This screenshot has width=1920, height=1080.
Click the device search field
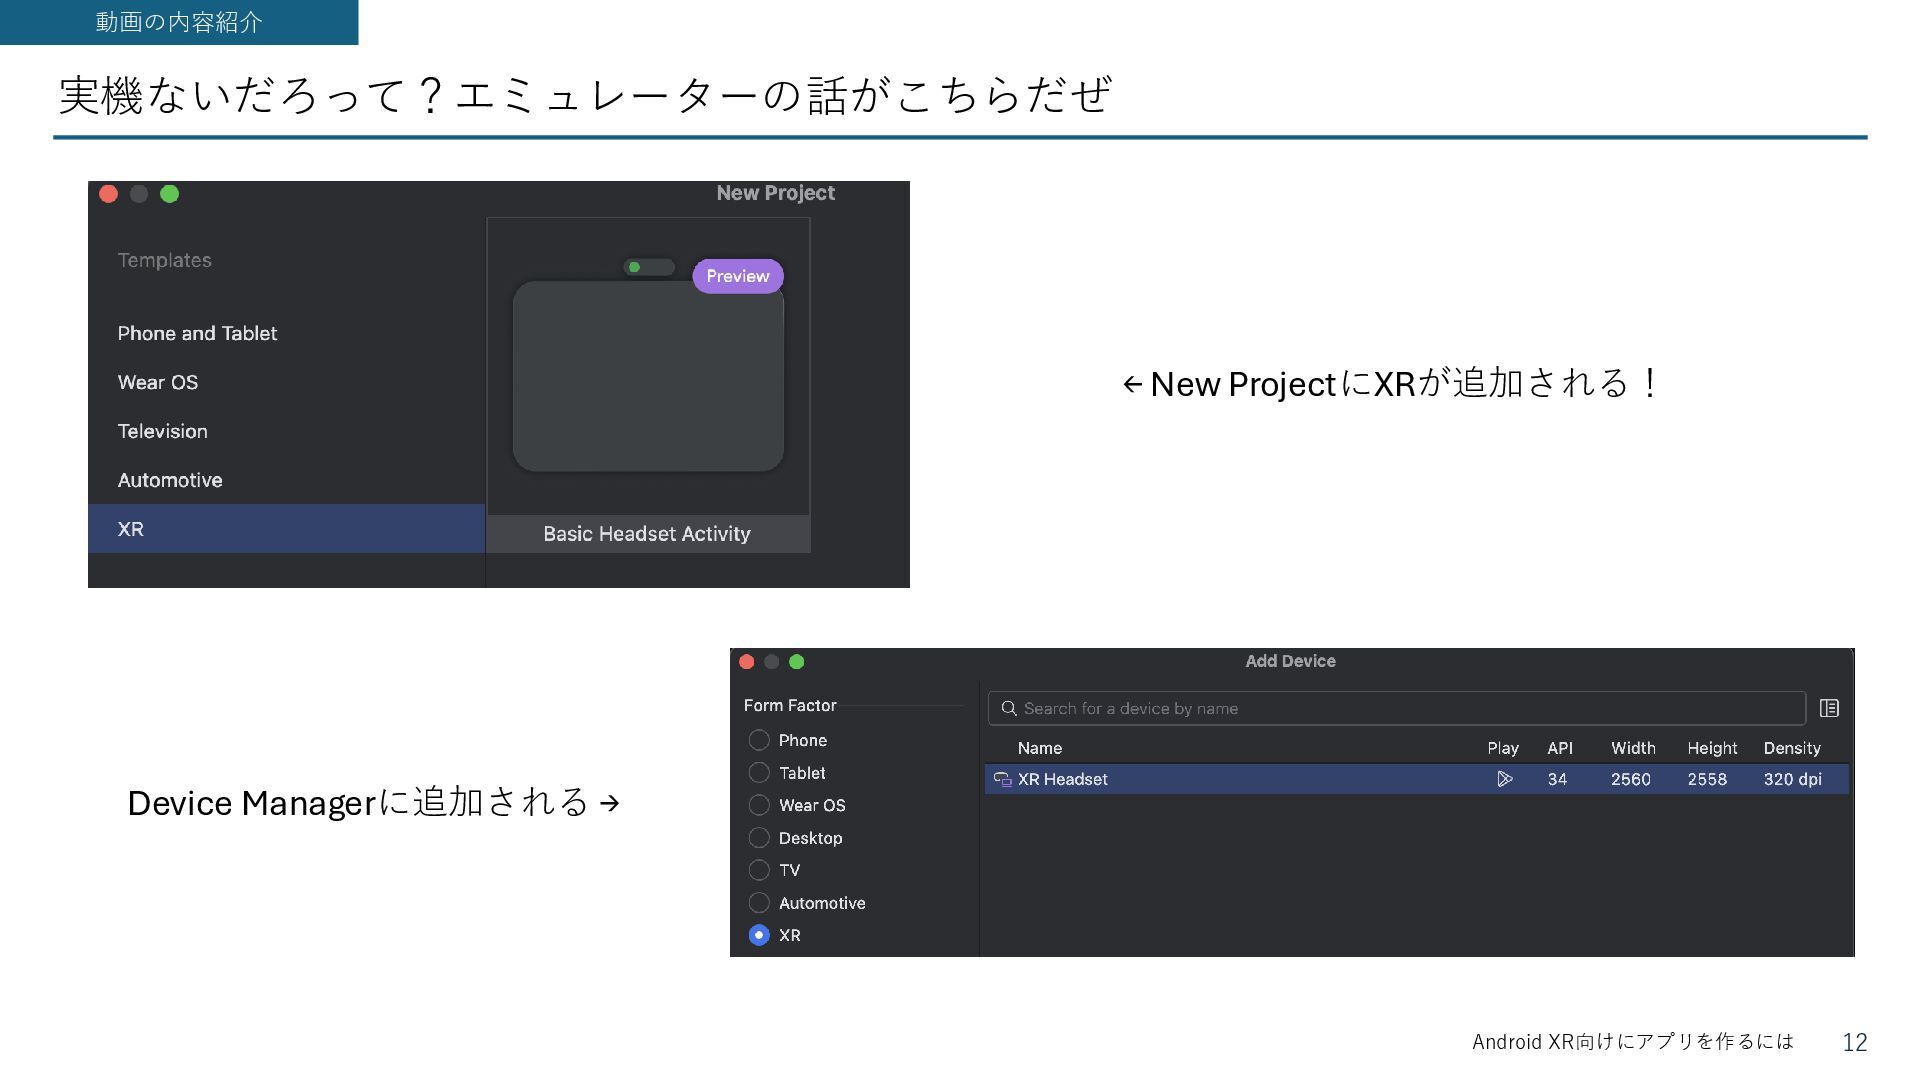click(x=1397, y=708)
